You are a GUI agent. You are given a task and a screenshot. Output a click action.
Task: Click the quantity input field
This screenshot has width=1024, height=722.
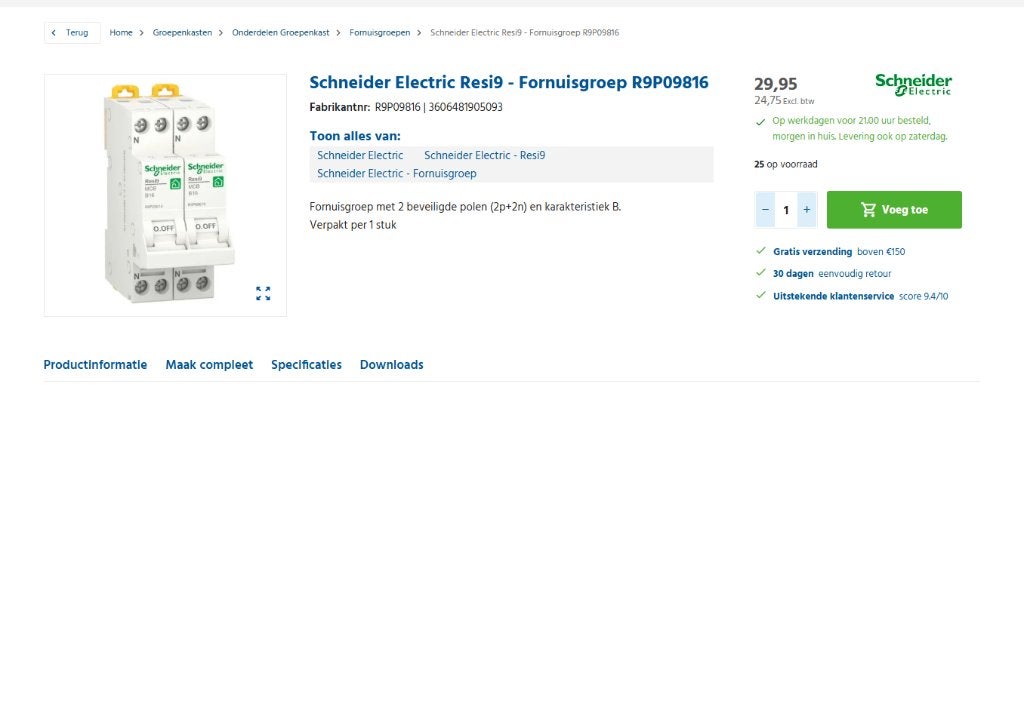point(786,210)
